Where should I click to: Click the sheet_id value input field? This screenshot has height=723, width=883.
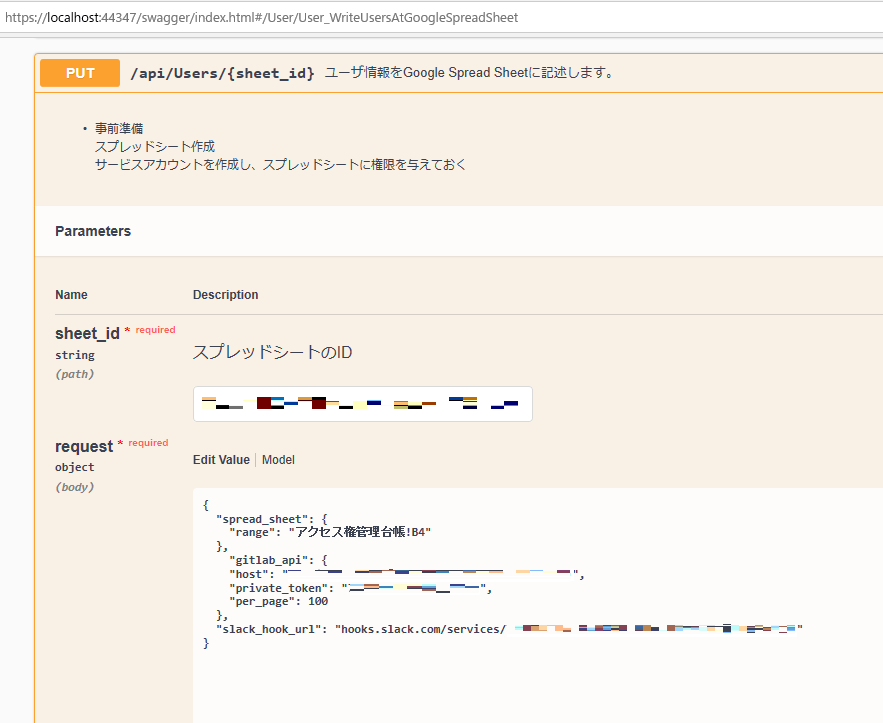pos(363,404)
